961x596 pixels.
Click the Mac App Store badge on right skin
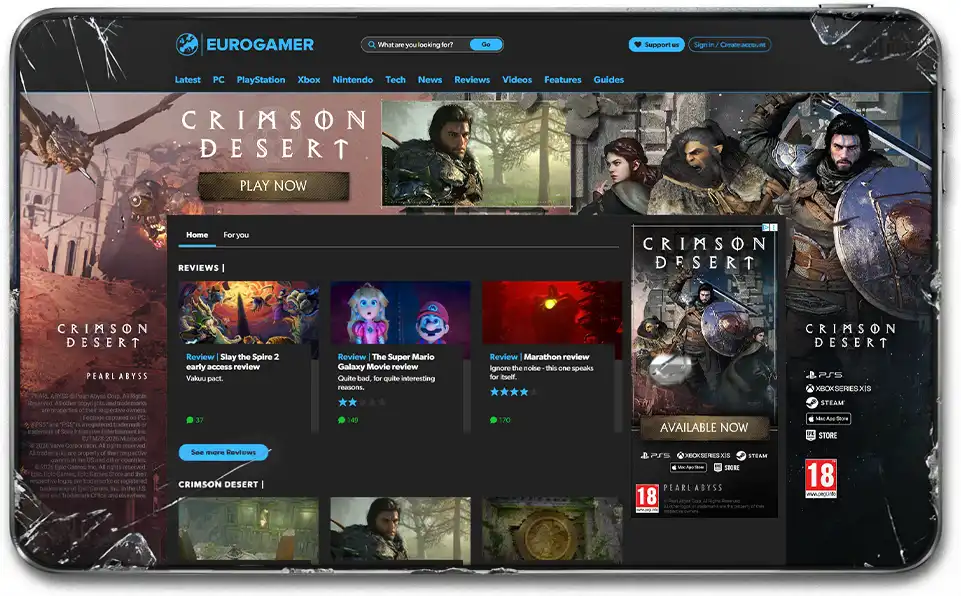click(828, 419)
